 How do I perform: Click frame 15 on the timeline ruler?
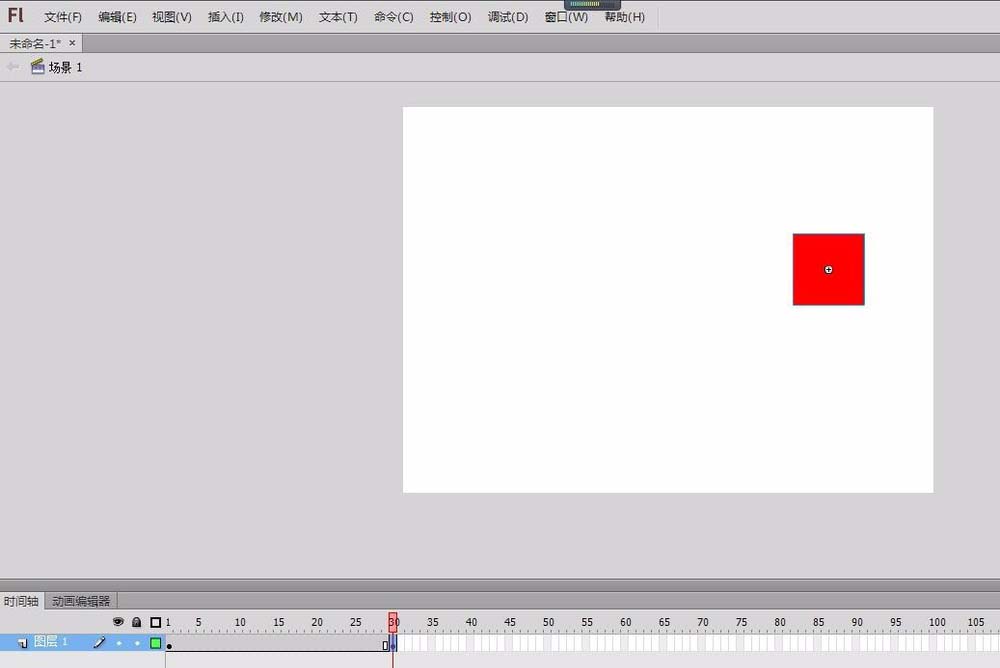pos(279,622)
